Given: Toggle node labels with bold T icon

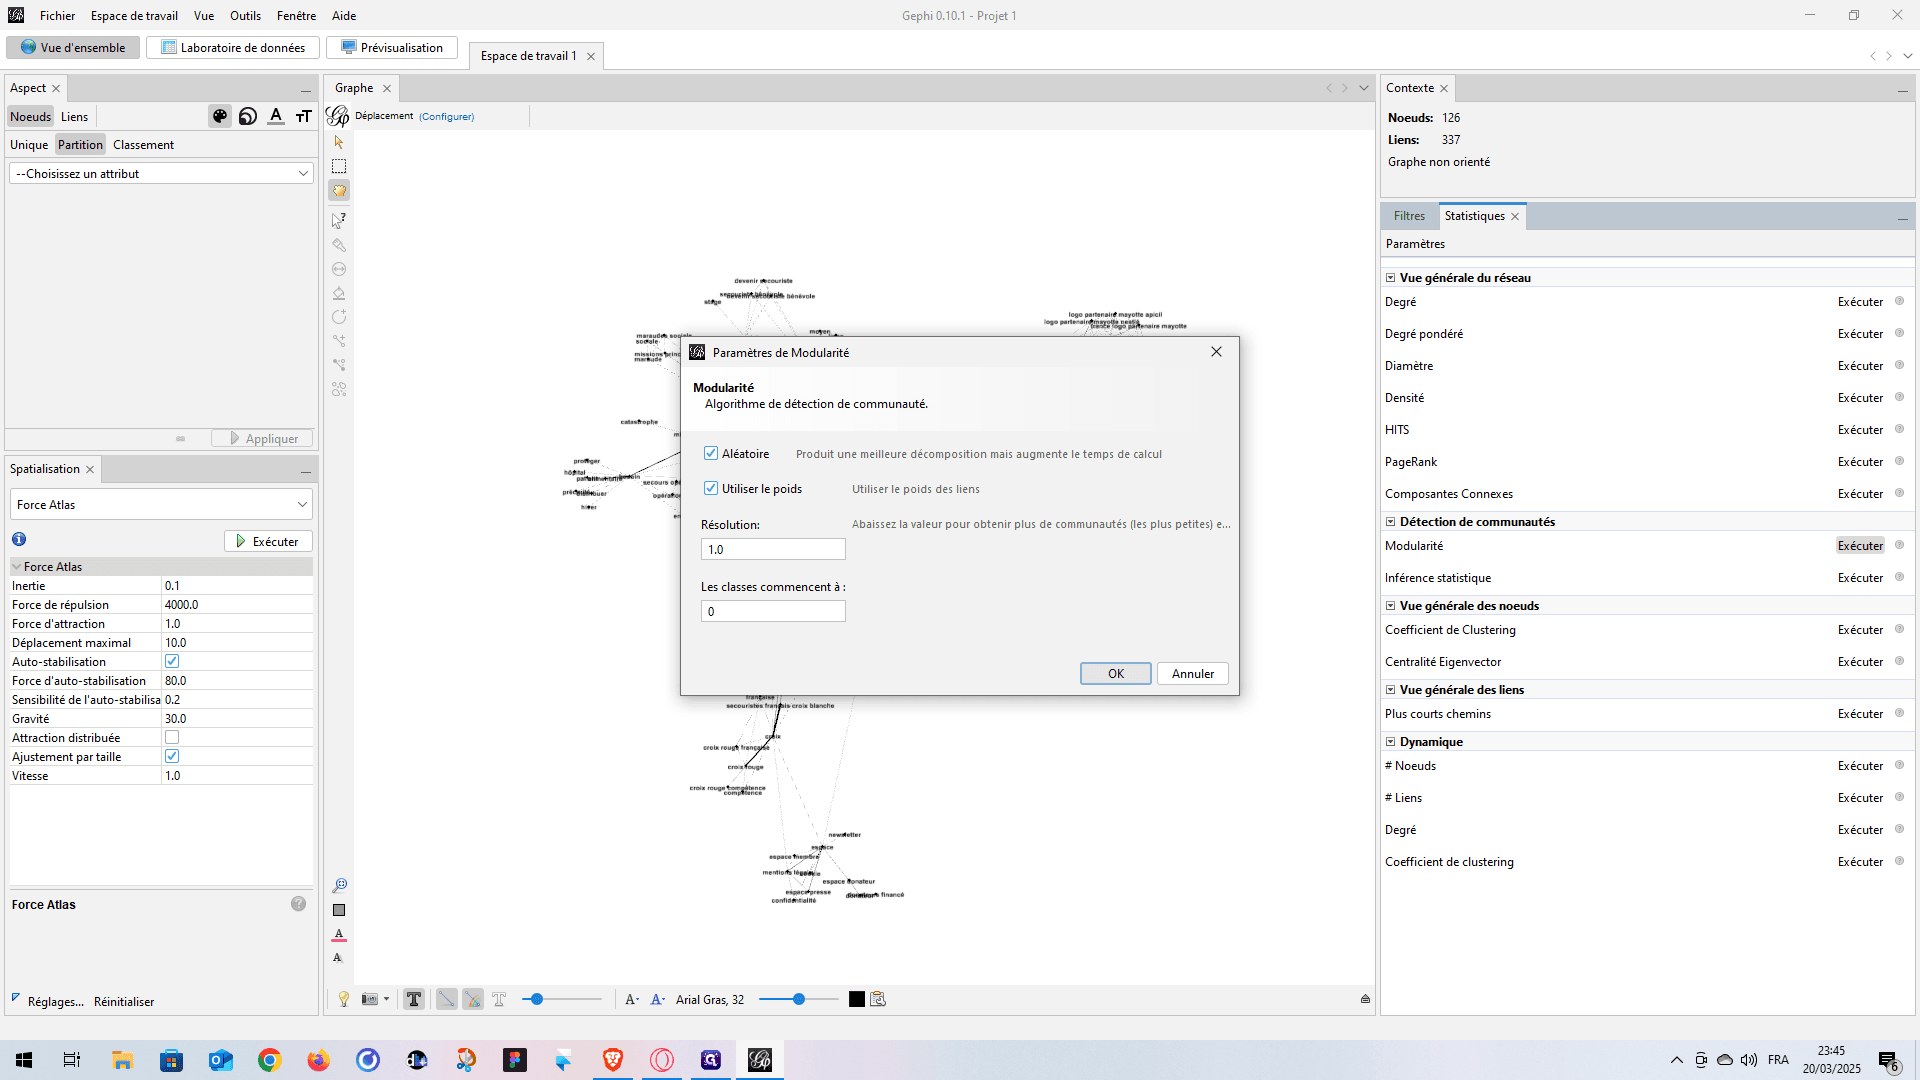Looking at the screenshot, I should point(414,999).
